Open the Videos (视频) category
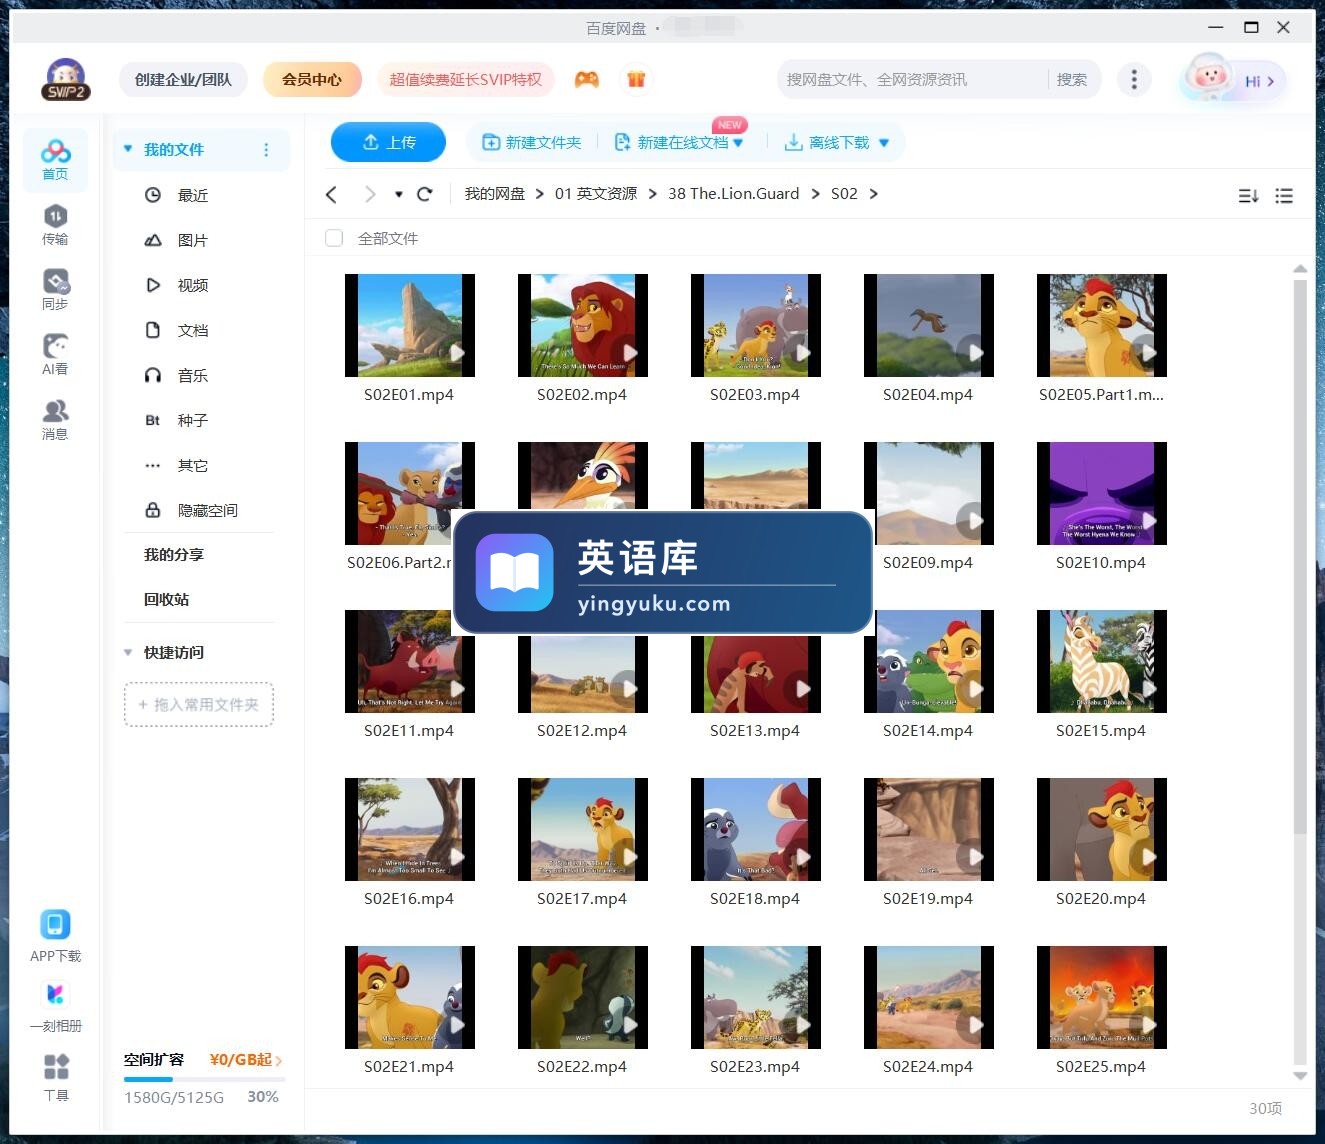1325x1144 pixels. click(193, 285)
